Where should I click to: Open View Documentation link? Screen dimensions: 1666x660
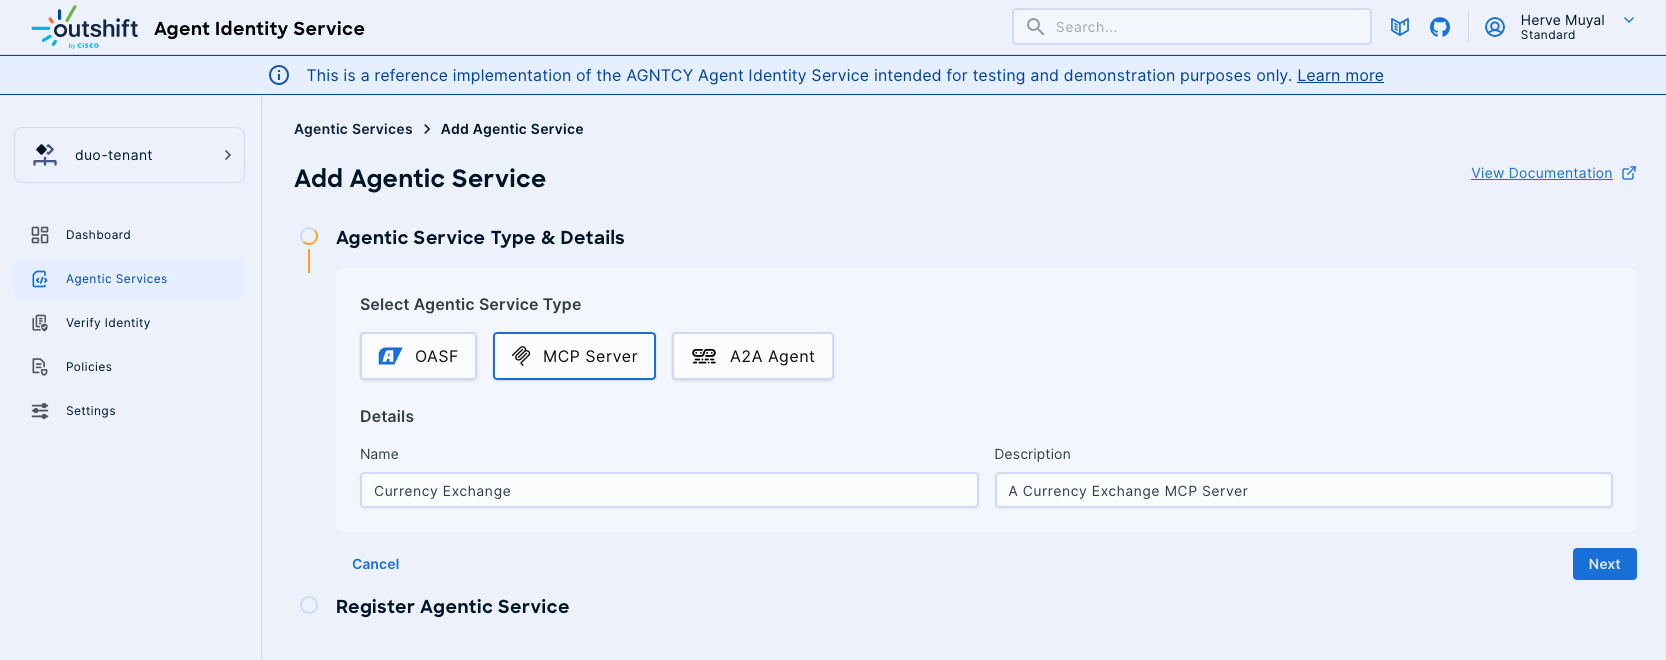(x=1541, y=173)
